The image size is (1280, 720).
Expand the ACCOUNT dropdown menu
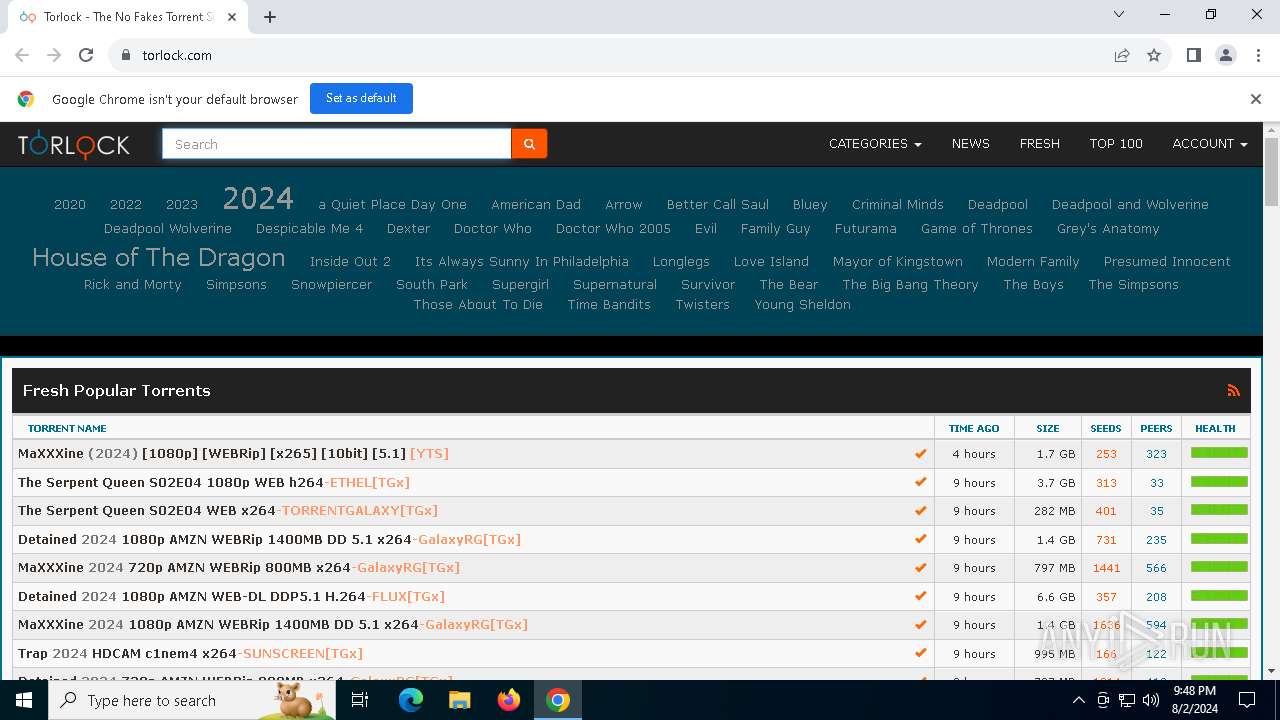click(1210, 144)
